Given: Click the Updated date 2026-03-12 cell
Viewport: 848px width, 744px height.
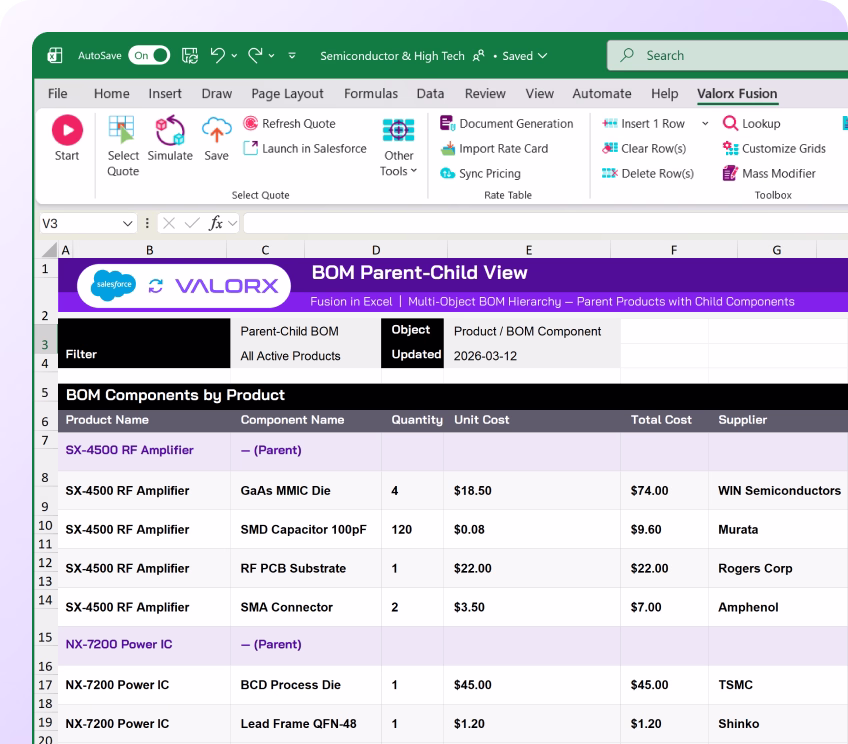Looking at the screenshot, I should [532, 356].
